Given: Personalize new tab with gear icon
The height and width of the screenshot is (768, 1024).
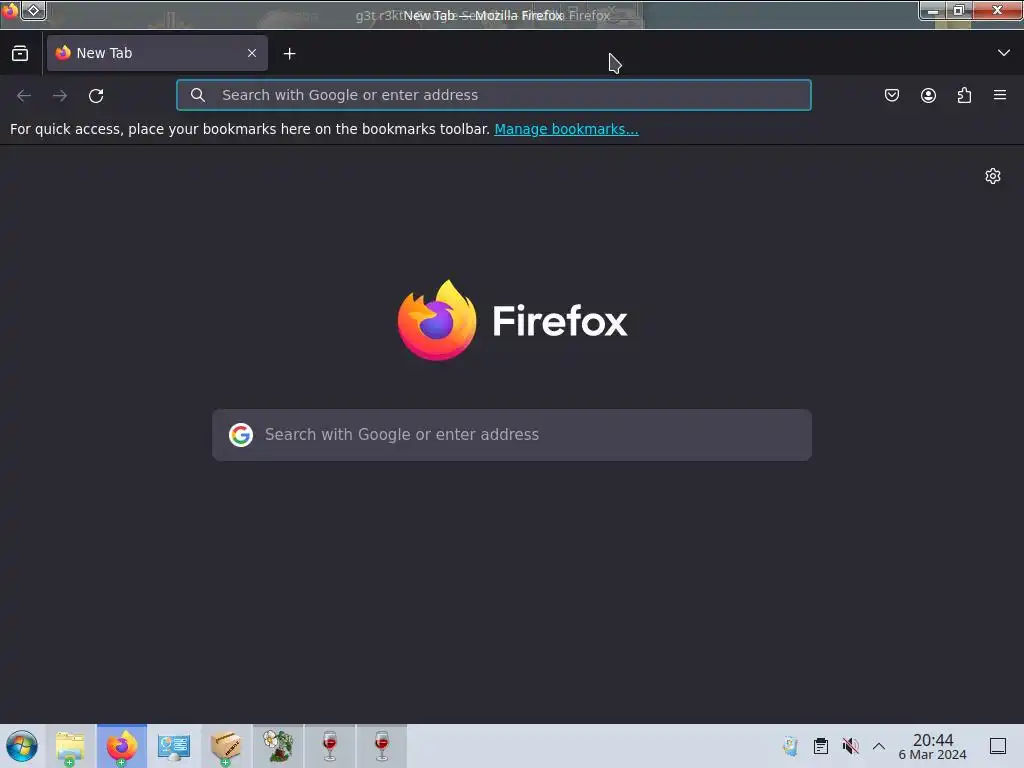Looking at the screenshot, I should 993,176.
